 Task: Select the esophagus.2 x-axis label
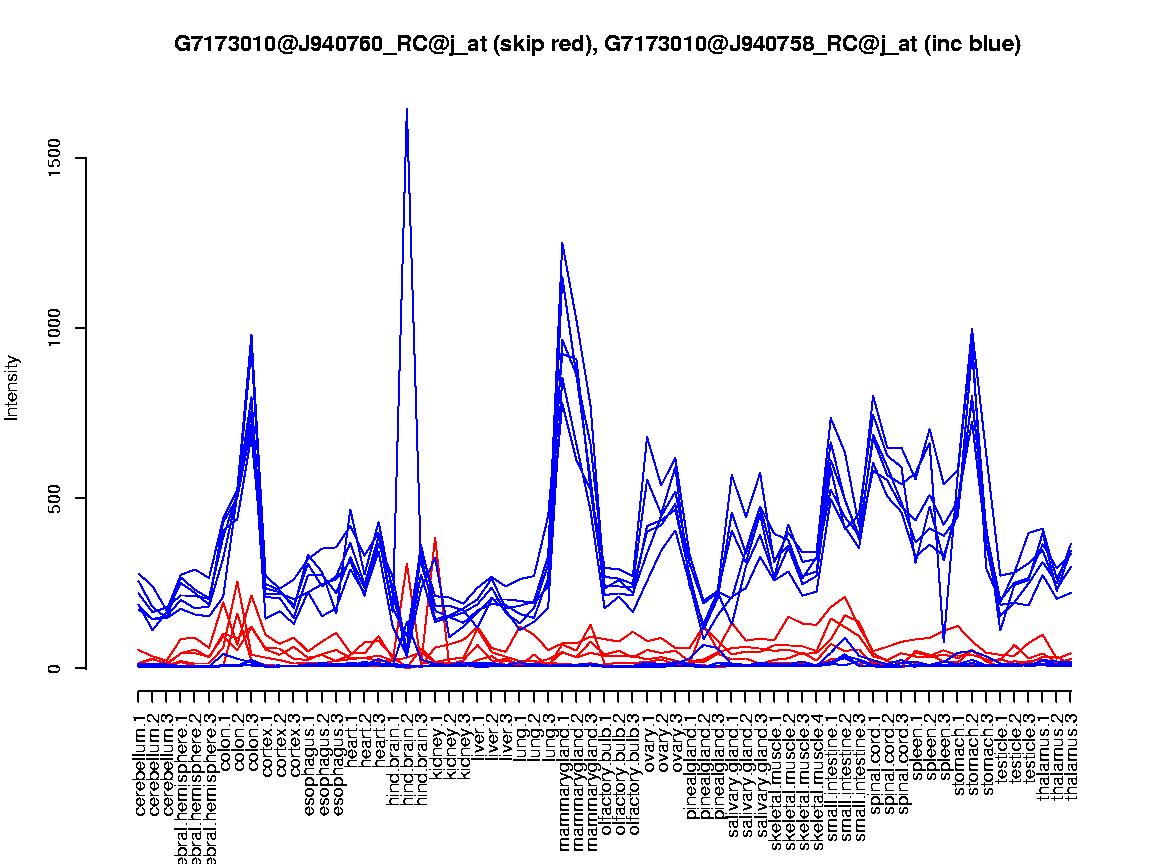(x=323, y=762)
